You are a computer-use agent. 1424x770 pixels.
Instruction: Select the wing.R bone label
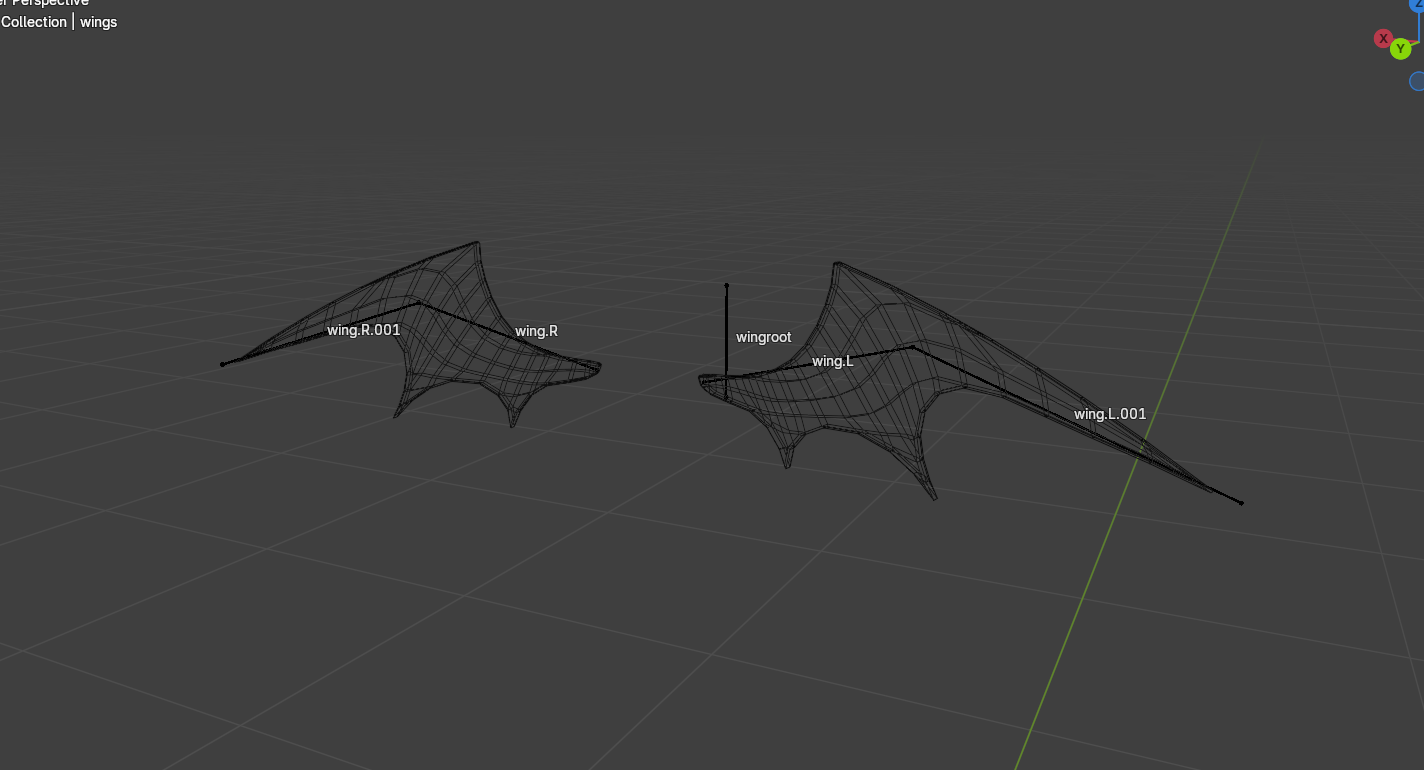click(x=536, y=331)
